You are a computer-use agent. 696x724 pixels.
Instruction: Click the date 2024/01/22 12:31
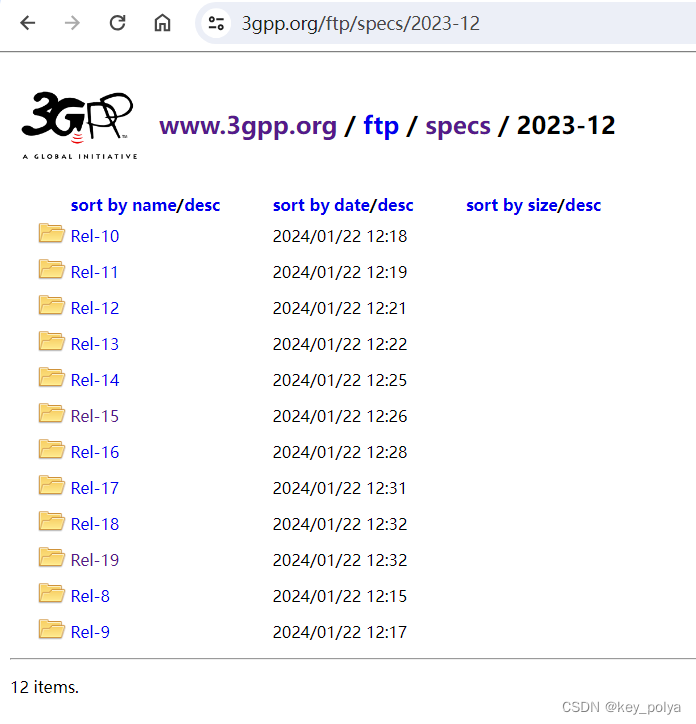pos(340,489)
